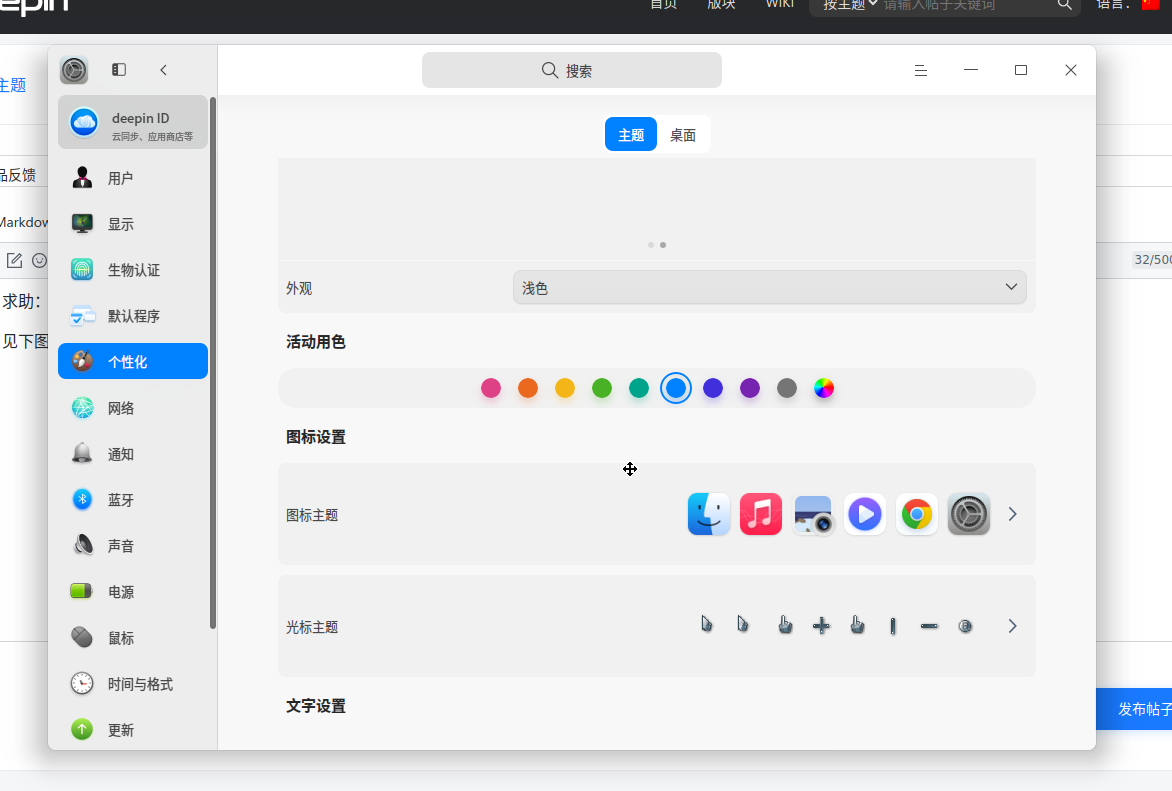
Task: Click the settings gear icon in 图标主题
Action: 969,514
